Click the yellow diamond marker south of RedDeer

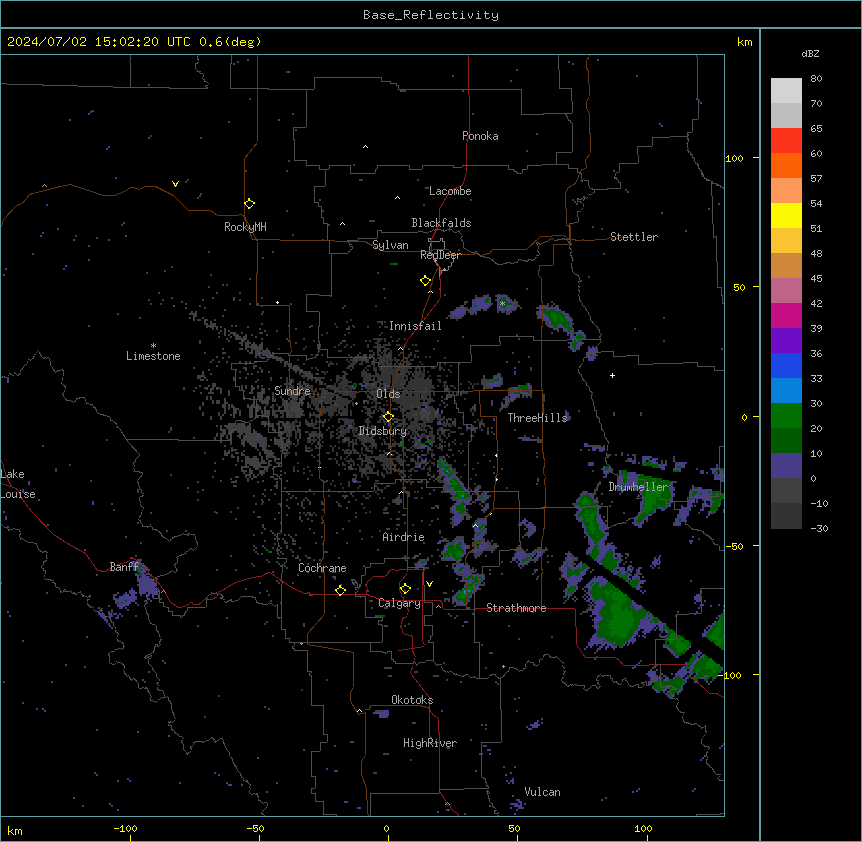point(426,281)
